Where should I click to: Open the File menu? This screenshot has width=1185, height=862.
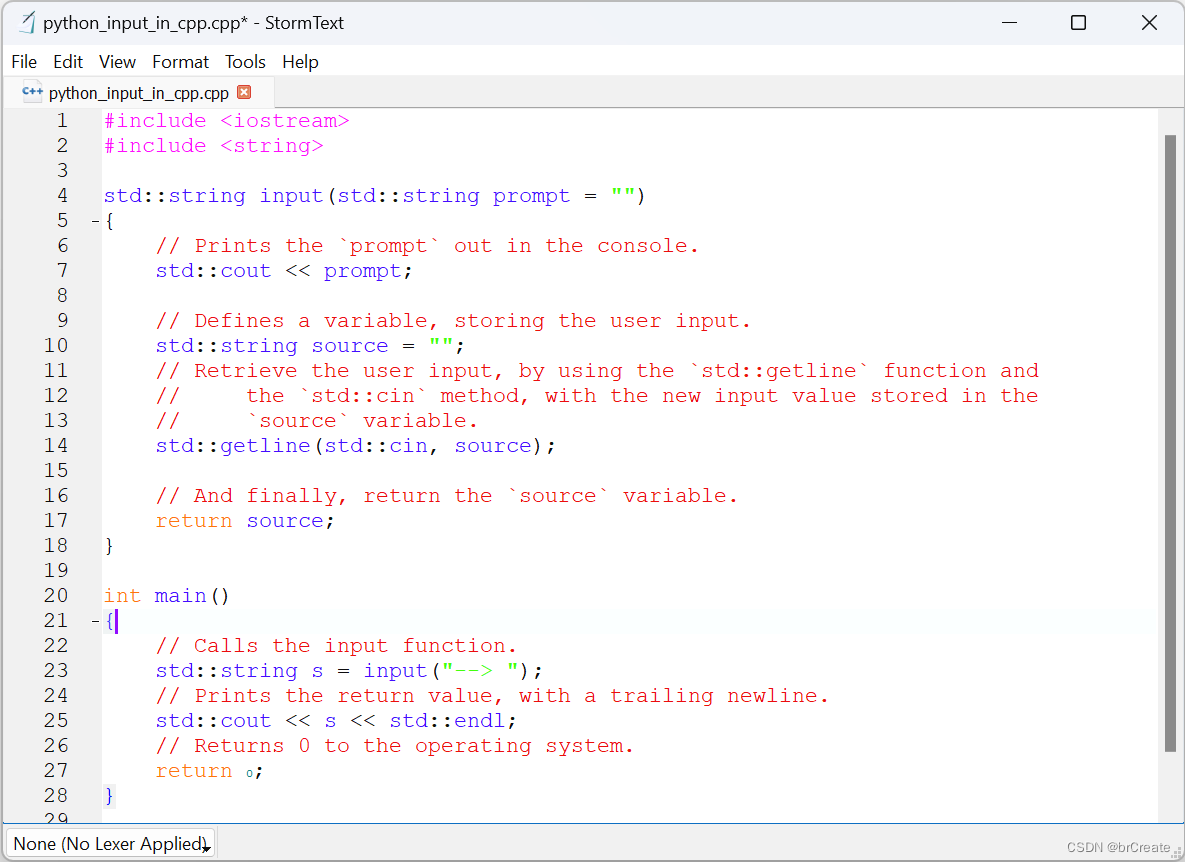click(x=24, y=62)
